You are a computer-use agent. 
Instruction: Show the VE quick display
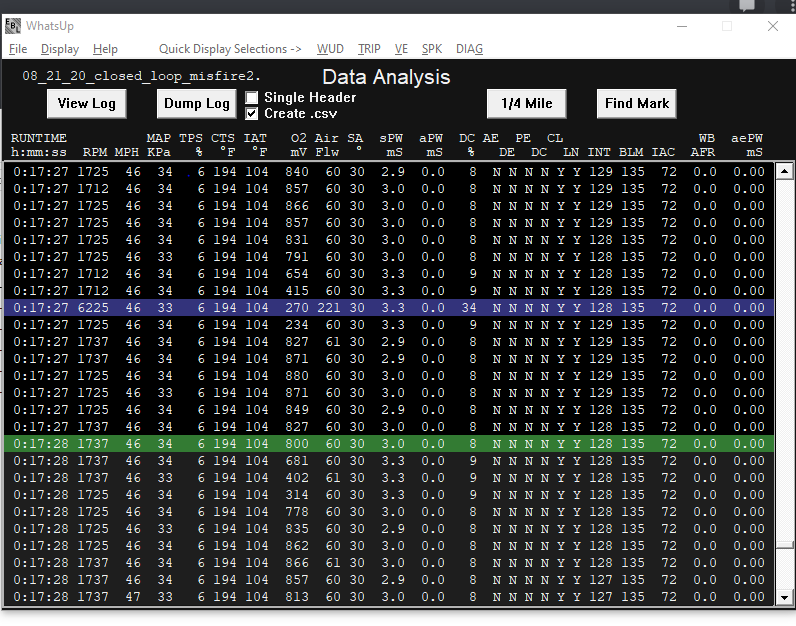click(401, 49)
